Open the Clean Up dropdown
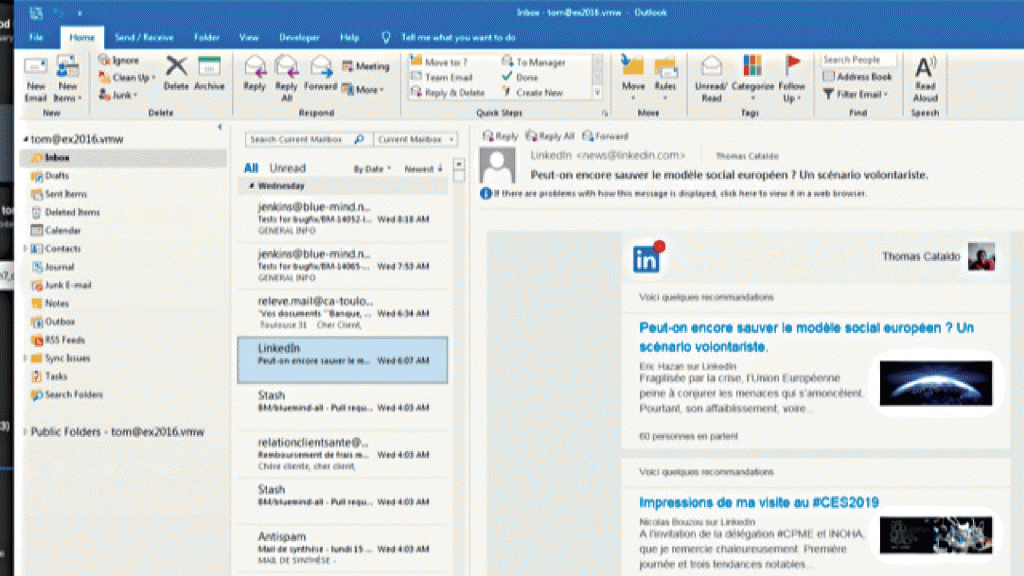Screen dimensions: 1024x576 pyautogui.click(x=127, y=77)
